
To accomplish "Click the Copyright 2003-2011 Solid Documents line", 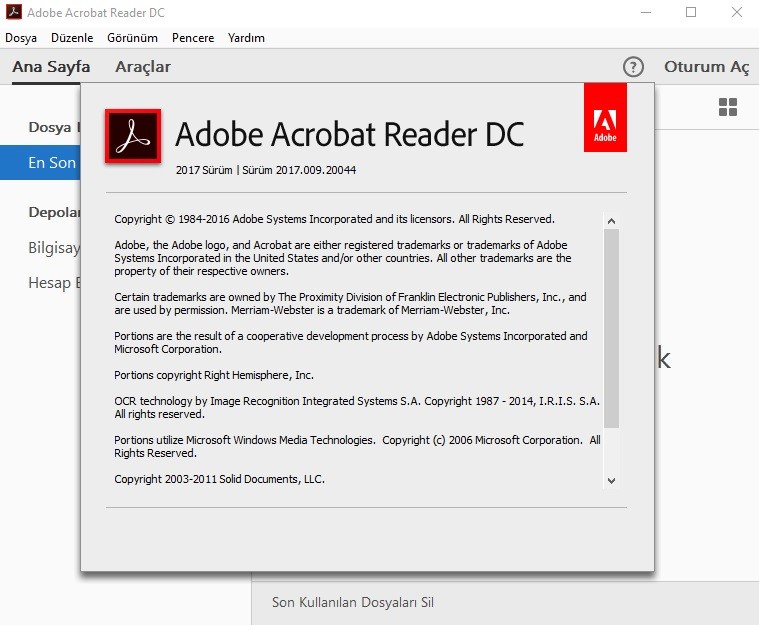I will [x=219, y=479].
